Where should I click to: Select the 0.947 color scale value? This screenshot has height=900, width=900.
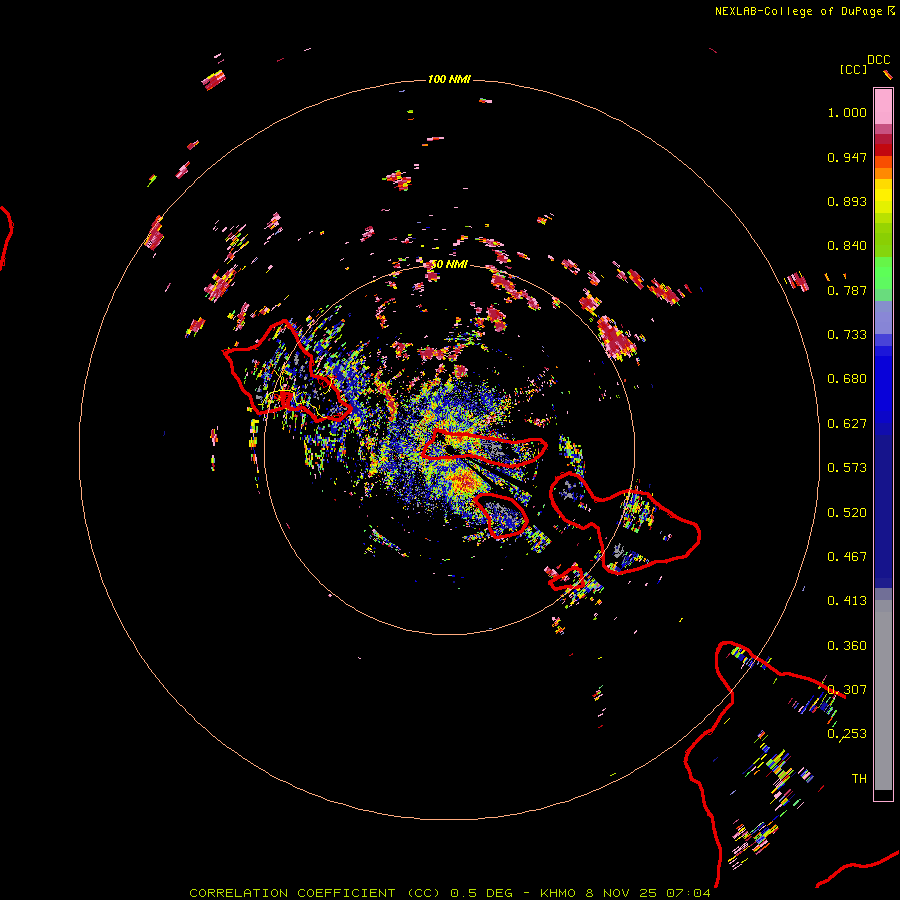coord(847,157)
